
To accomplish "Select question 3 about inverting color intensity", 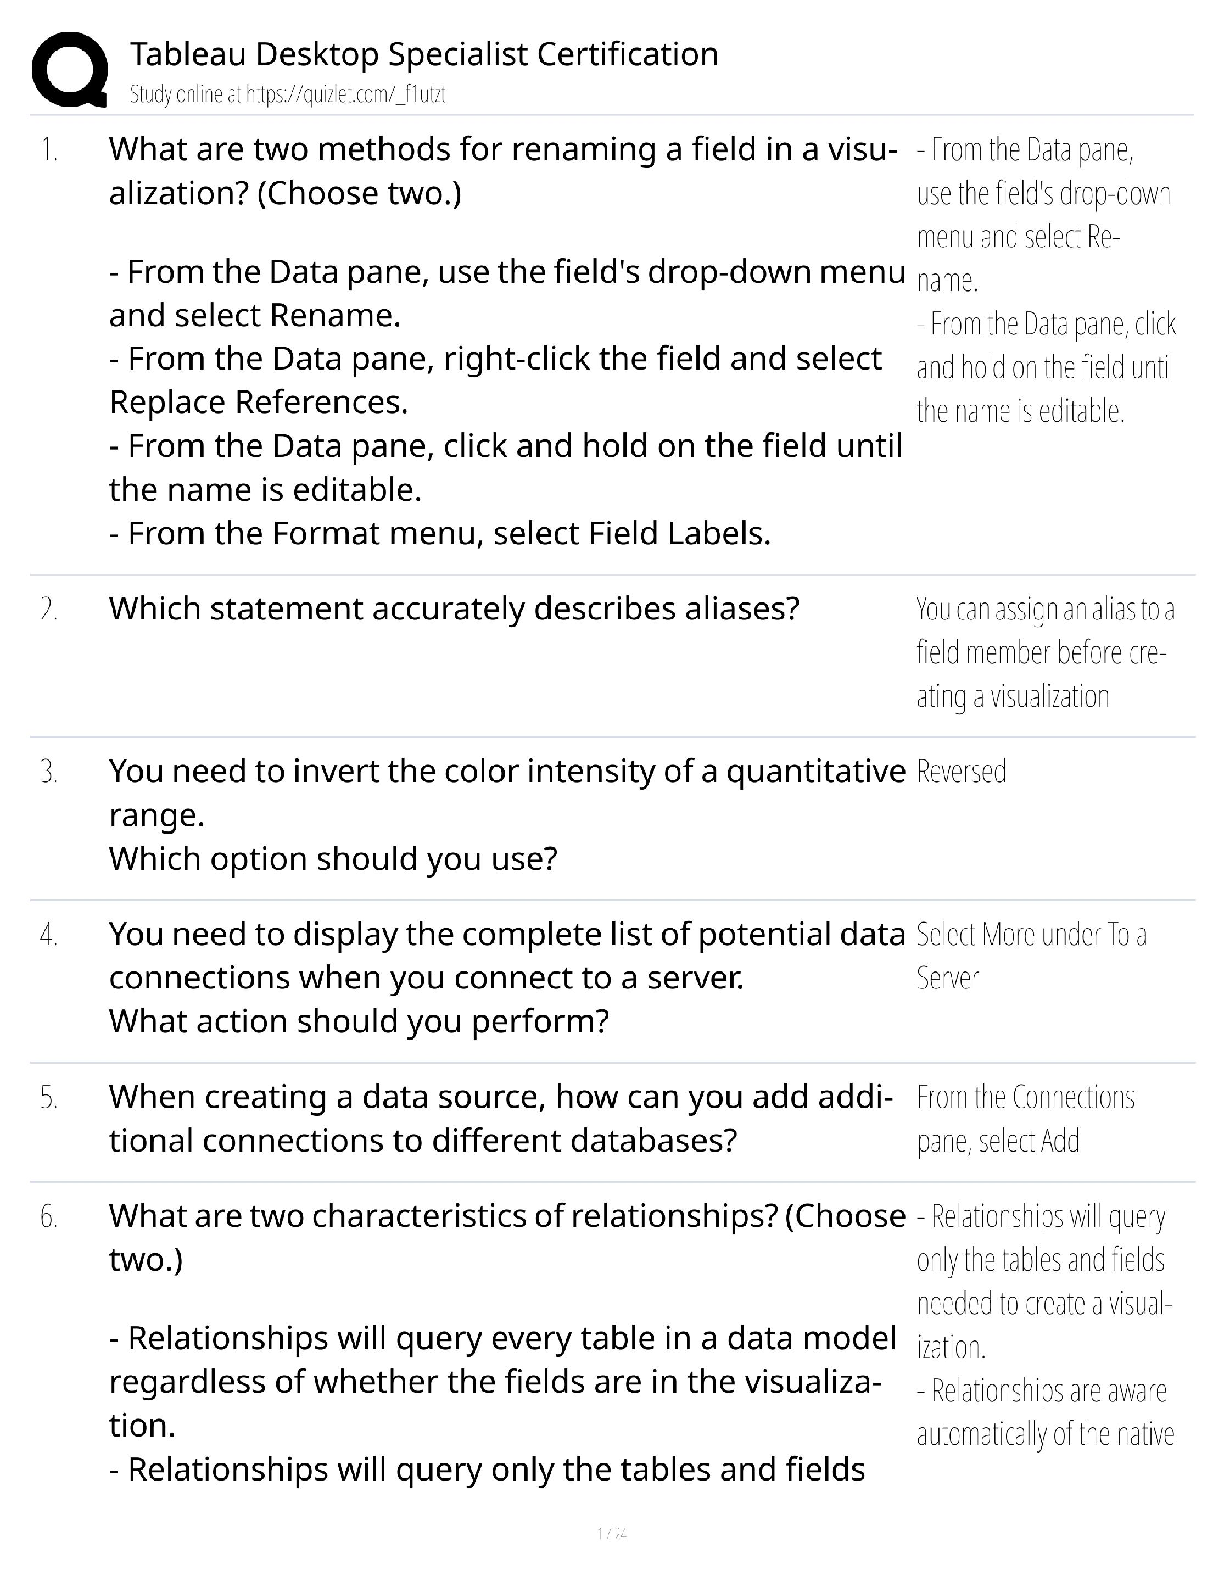I will [x=507, y=815].
